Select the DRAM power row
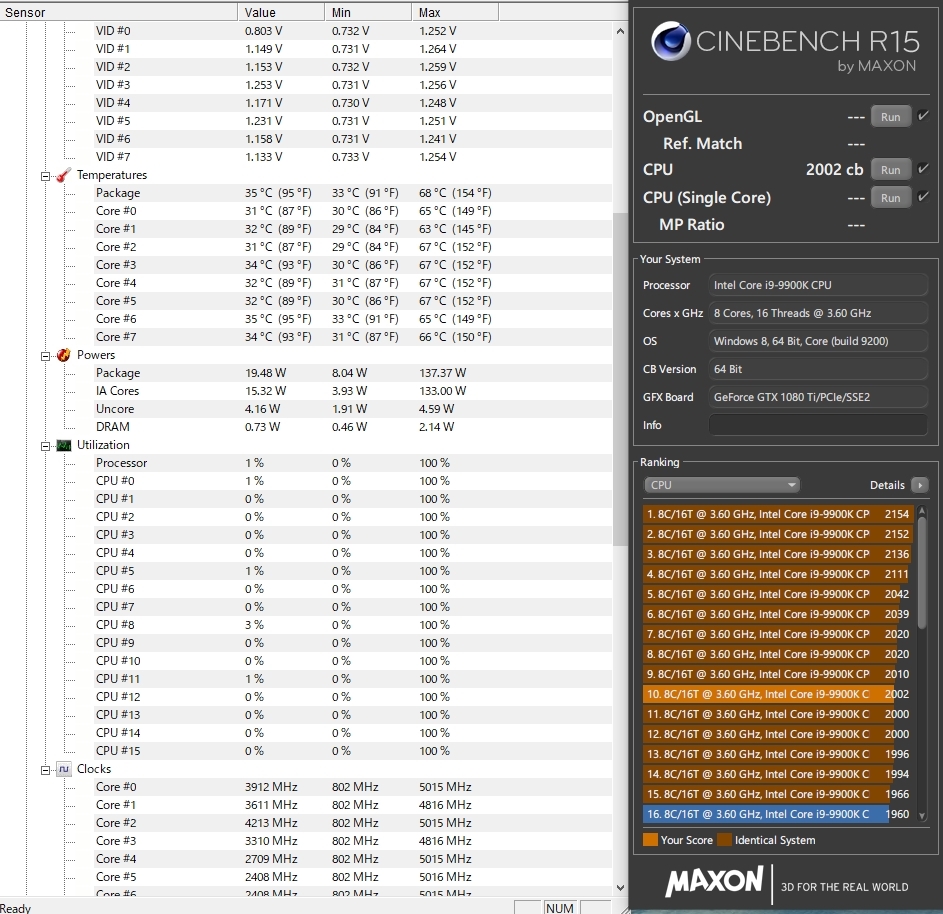 352,427
